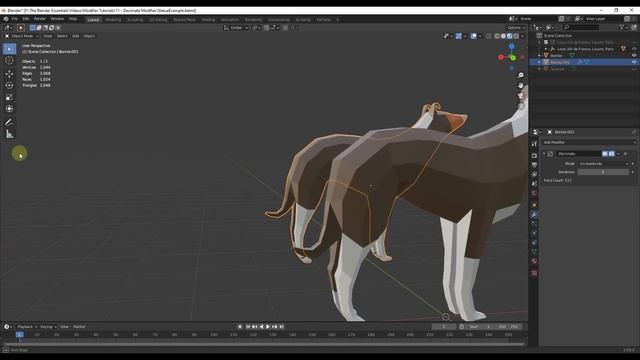640x360 pixels.
Task: Select the Move tool
Action: click(9, 73)
